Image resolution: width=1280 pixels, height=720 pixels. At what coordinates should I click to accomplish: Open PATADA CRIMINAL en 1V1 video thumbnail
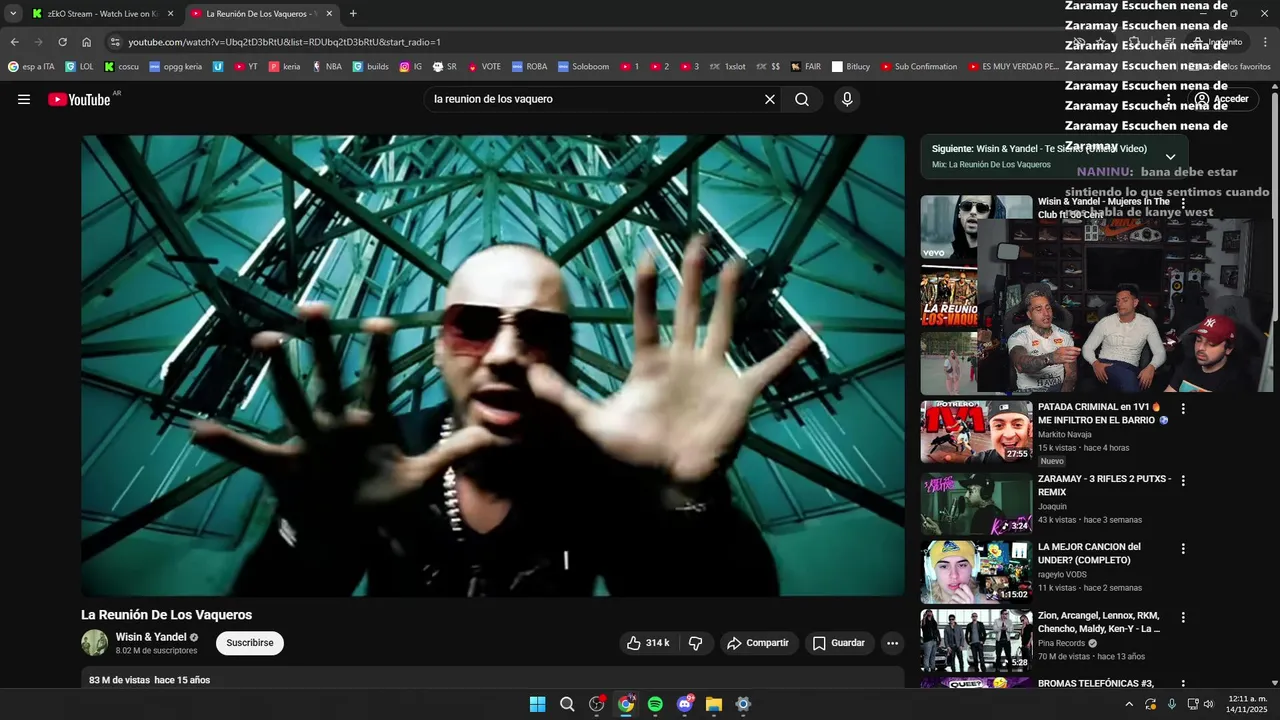(x=976, y=432)
